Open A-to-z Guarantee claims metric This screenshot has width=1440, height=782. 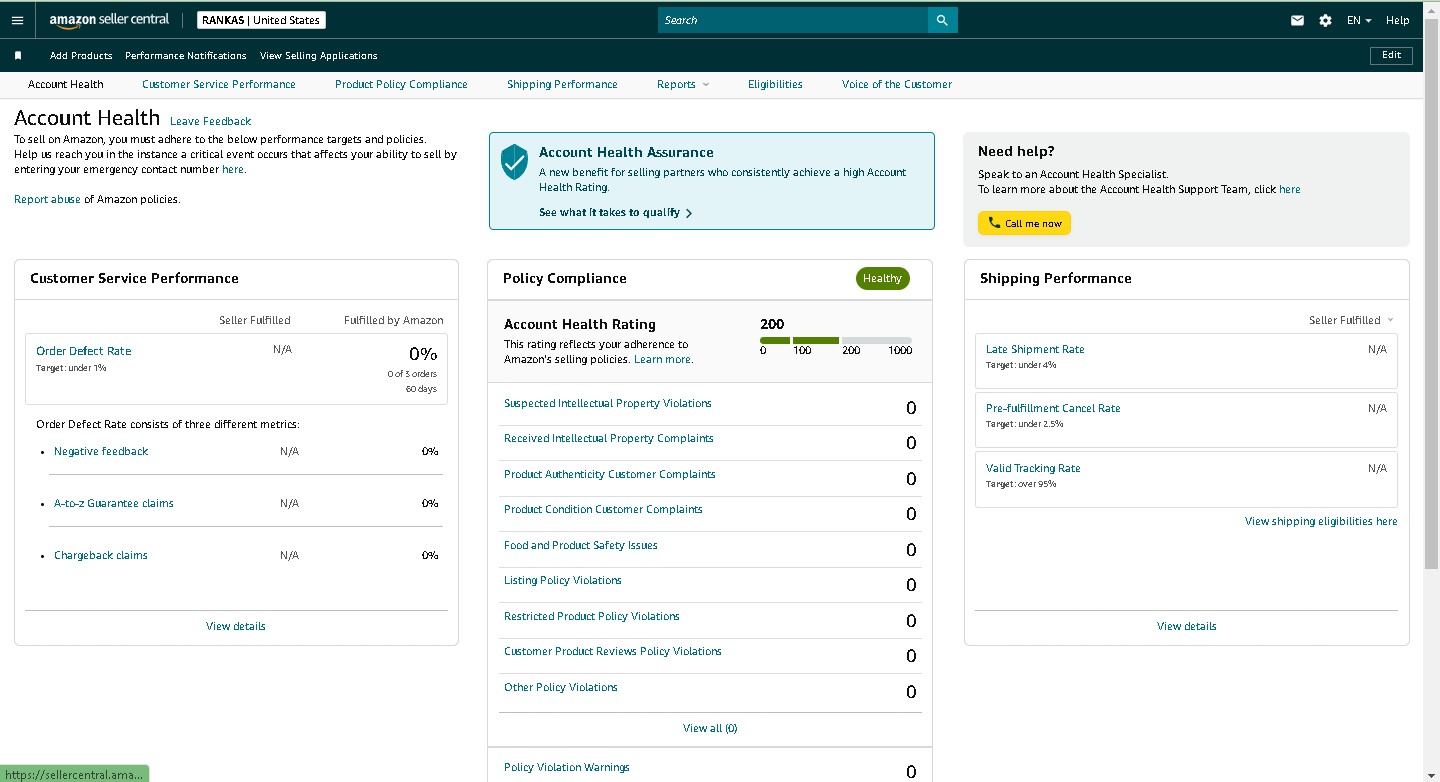coord(114,504)
